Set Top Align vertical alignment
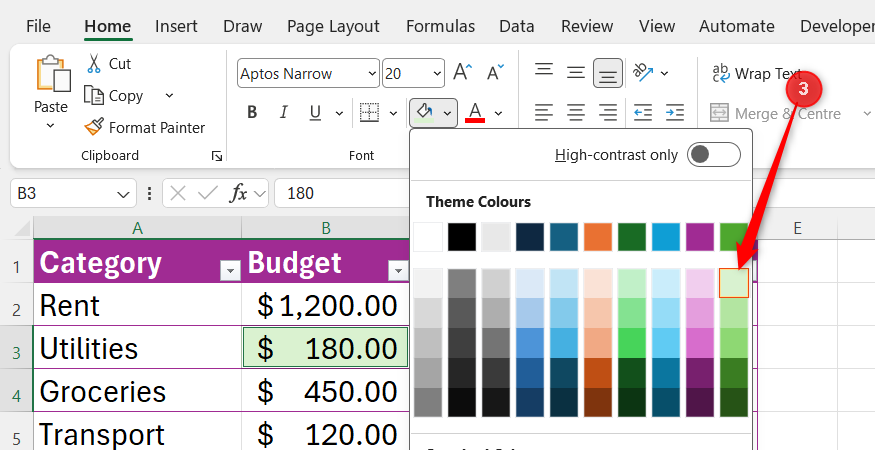Image resolution: width=875 pixels, height=450 pixels. 544,70
